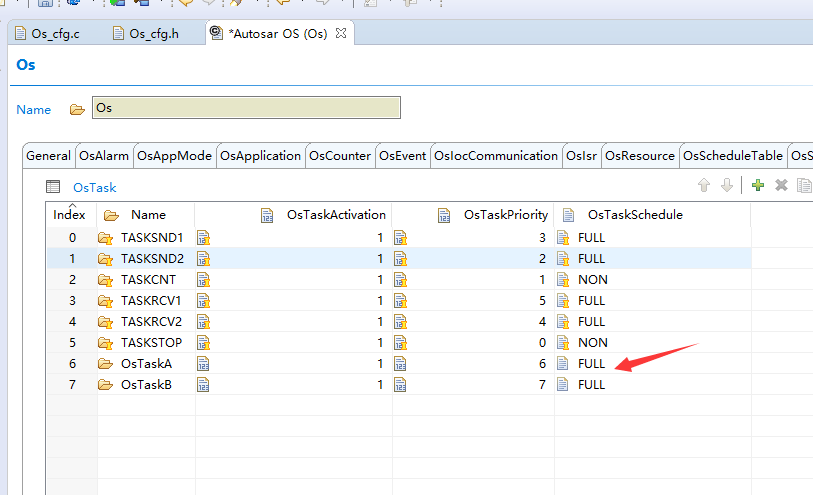Add a new OsTask with the plus icon
This screenshot has width=813, height=495.
pos(758,185)
